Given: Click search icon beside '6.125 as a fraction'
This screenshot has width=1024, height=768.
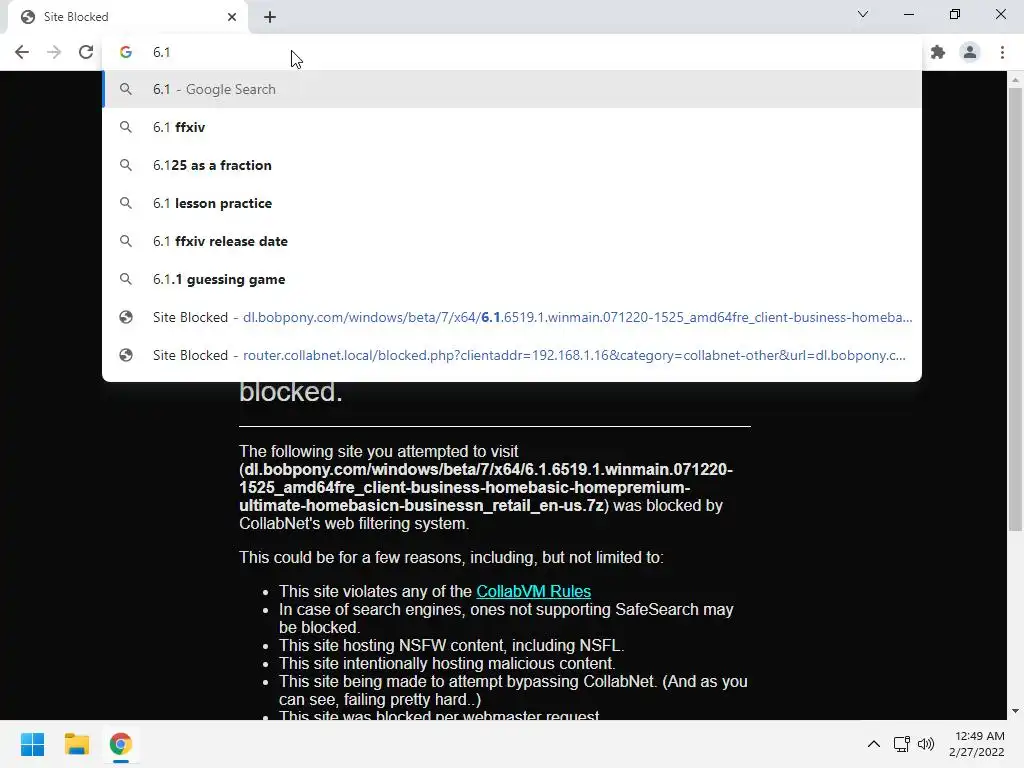Looking at the screenshot, I should 126,165.
